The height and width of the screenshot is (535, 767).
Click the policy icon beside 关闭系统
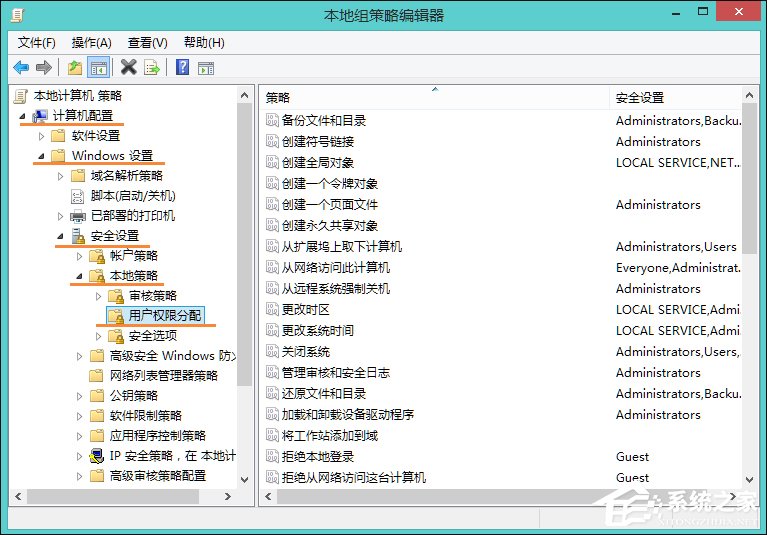272,351
